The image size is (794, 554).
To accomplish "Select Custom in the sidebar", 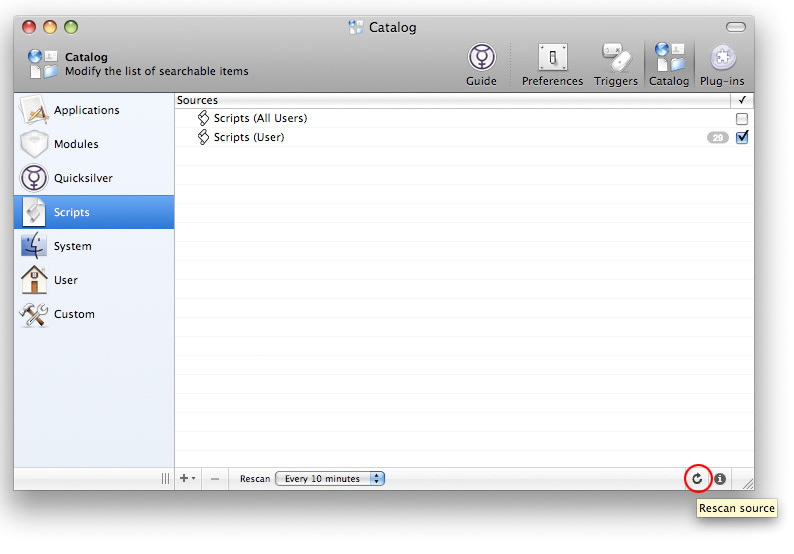I will pyautogui.click(x=94, y=313).
